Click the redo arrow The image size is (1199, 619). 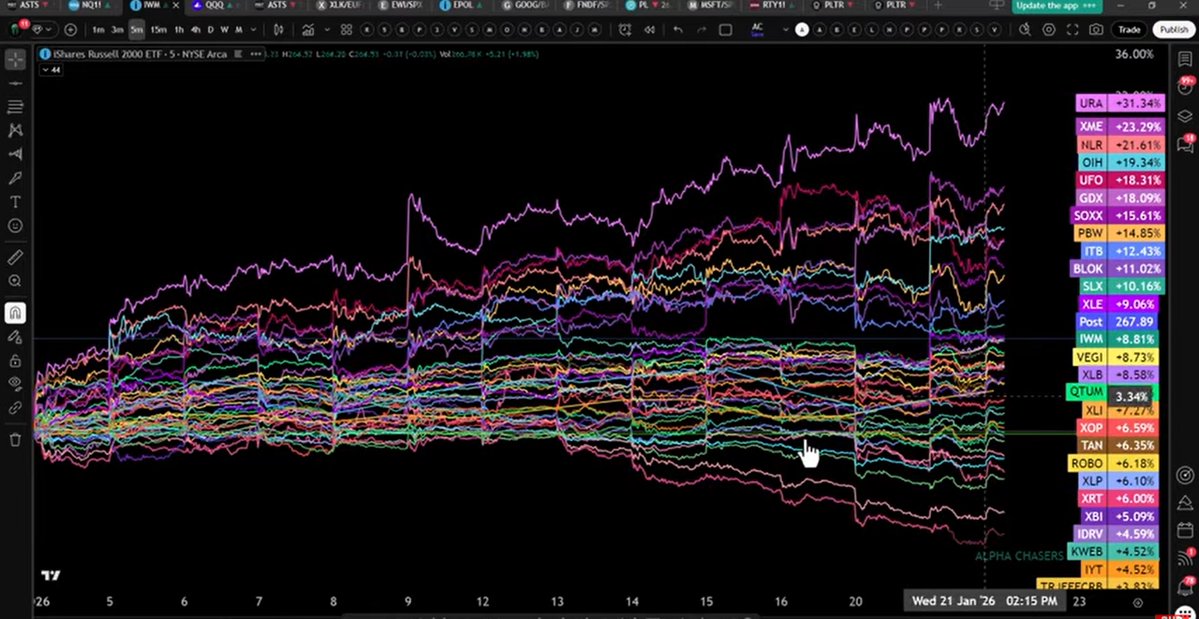702,30
